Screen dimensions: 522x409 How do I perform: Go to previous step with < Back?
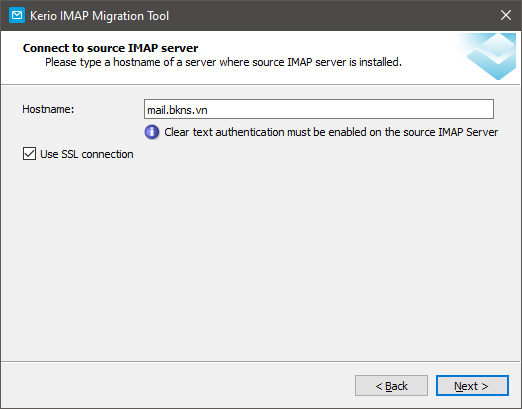[x=391, y=386]
